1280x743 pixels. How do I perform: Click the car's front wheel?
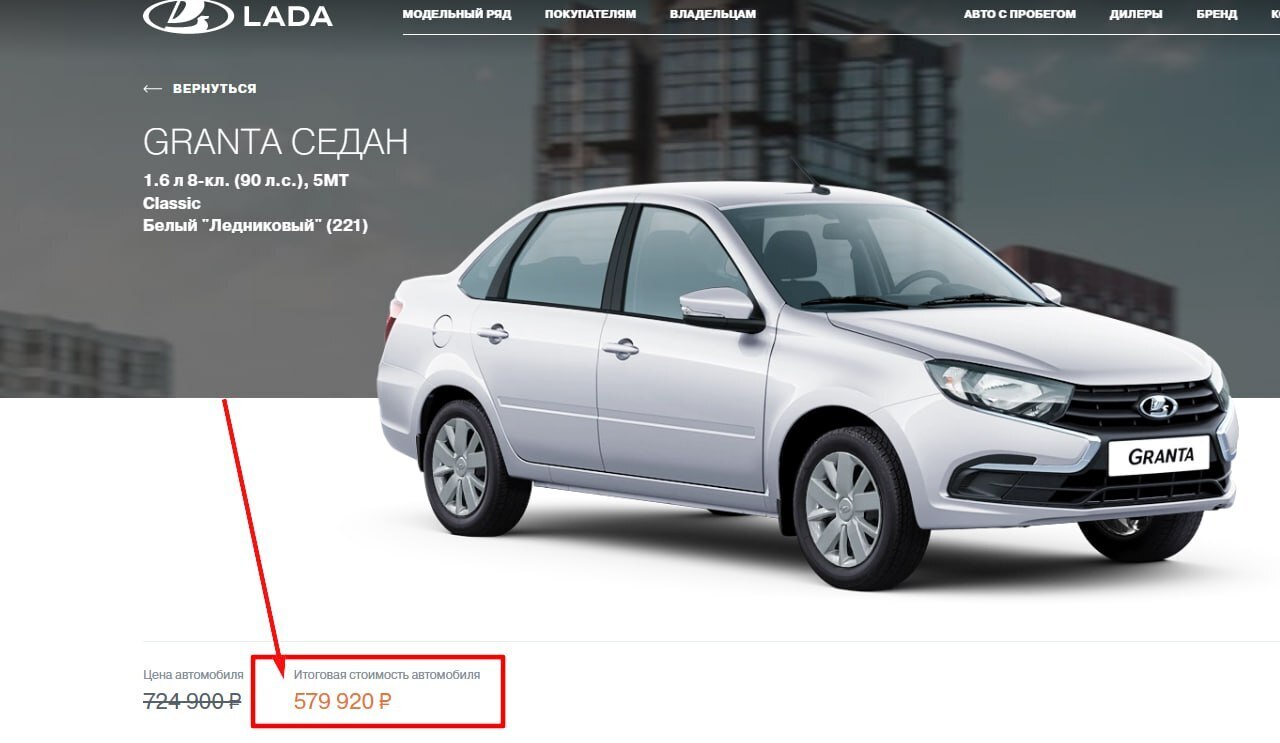pyautogui.click(x=848, y=508)
